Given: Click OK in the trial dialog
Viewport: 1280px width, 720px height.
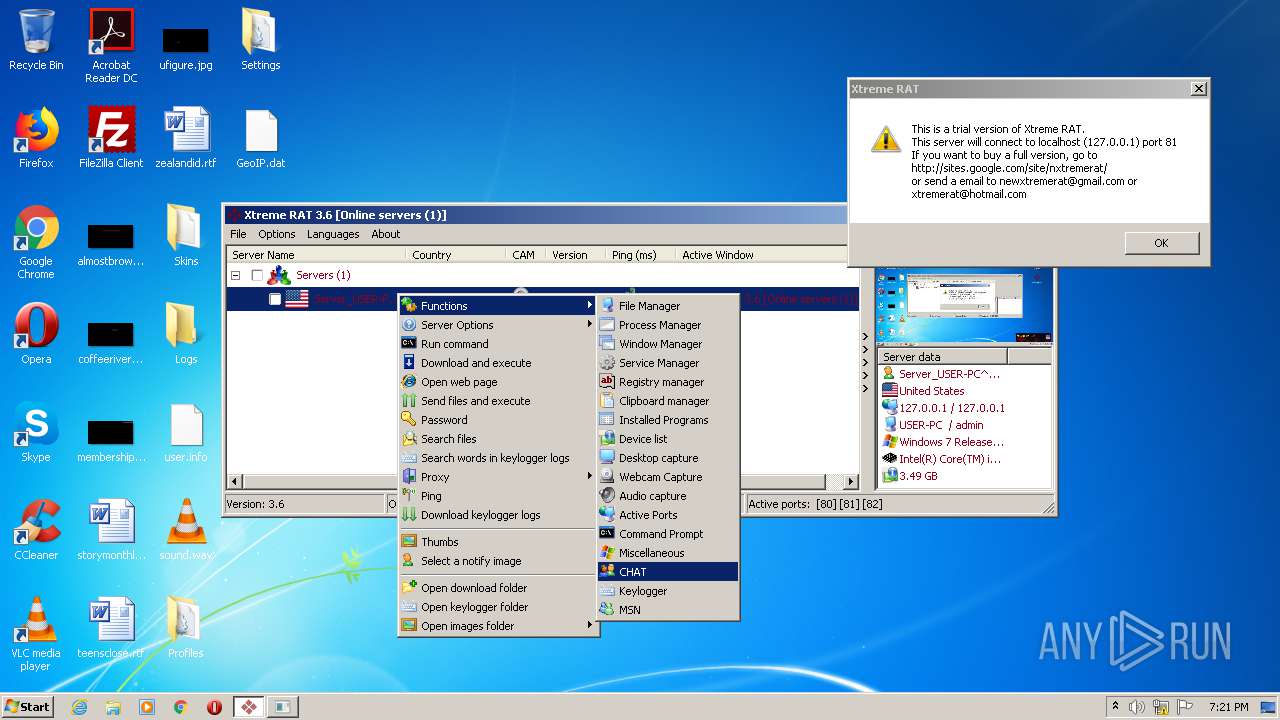Looking at the screenshot, I should click(x=1161, y=243).
